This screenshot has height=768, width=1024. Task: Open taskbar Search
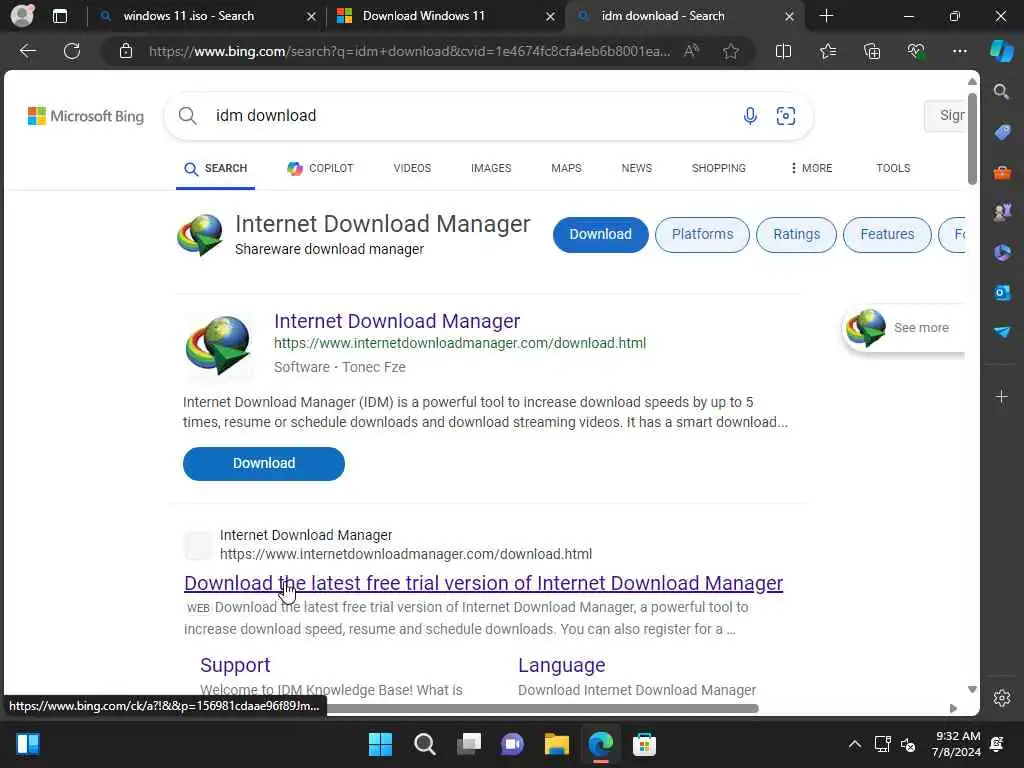tap(424, 744)
